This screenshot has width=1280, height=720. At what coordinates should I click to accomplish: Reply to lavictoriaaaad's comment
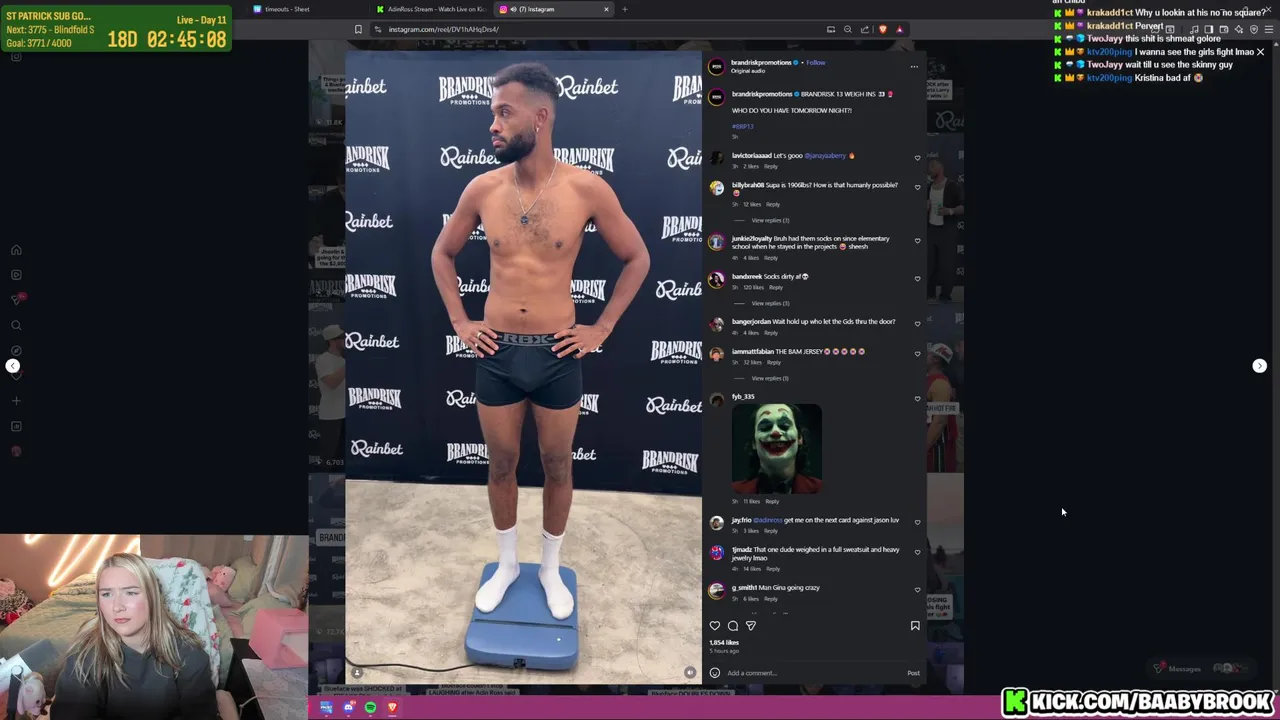[x=771, y=166]
